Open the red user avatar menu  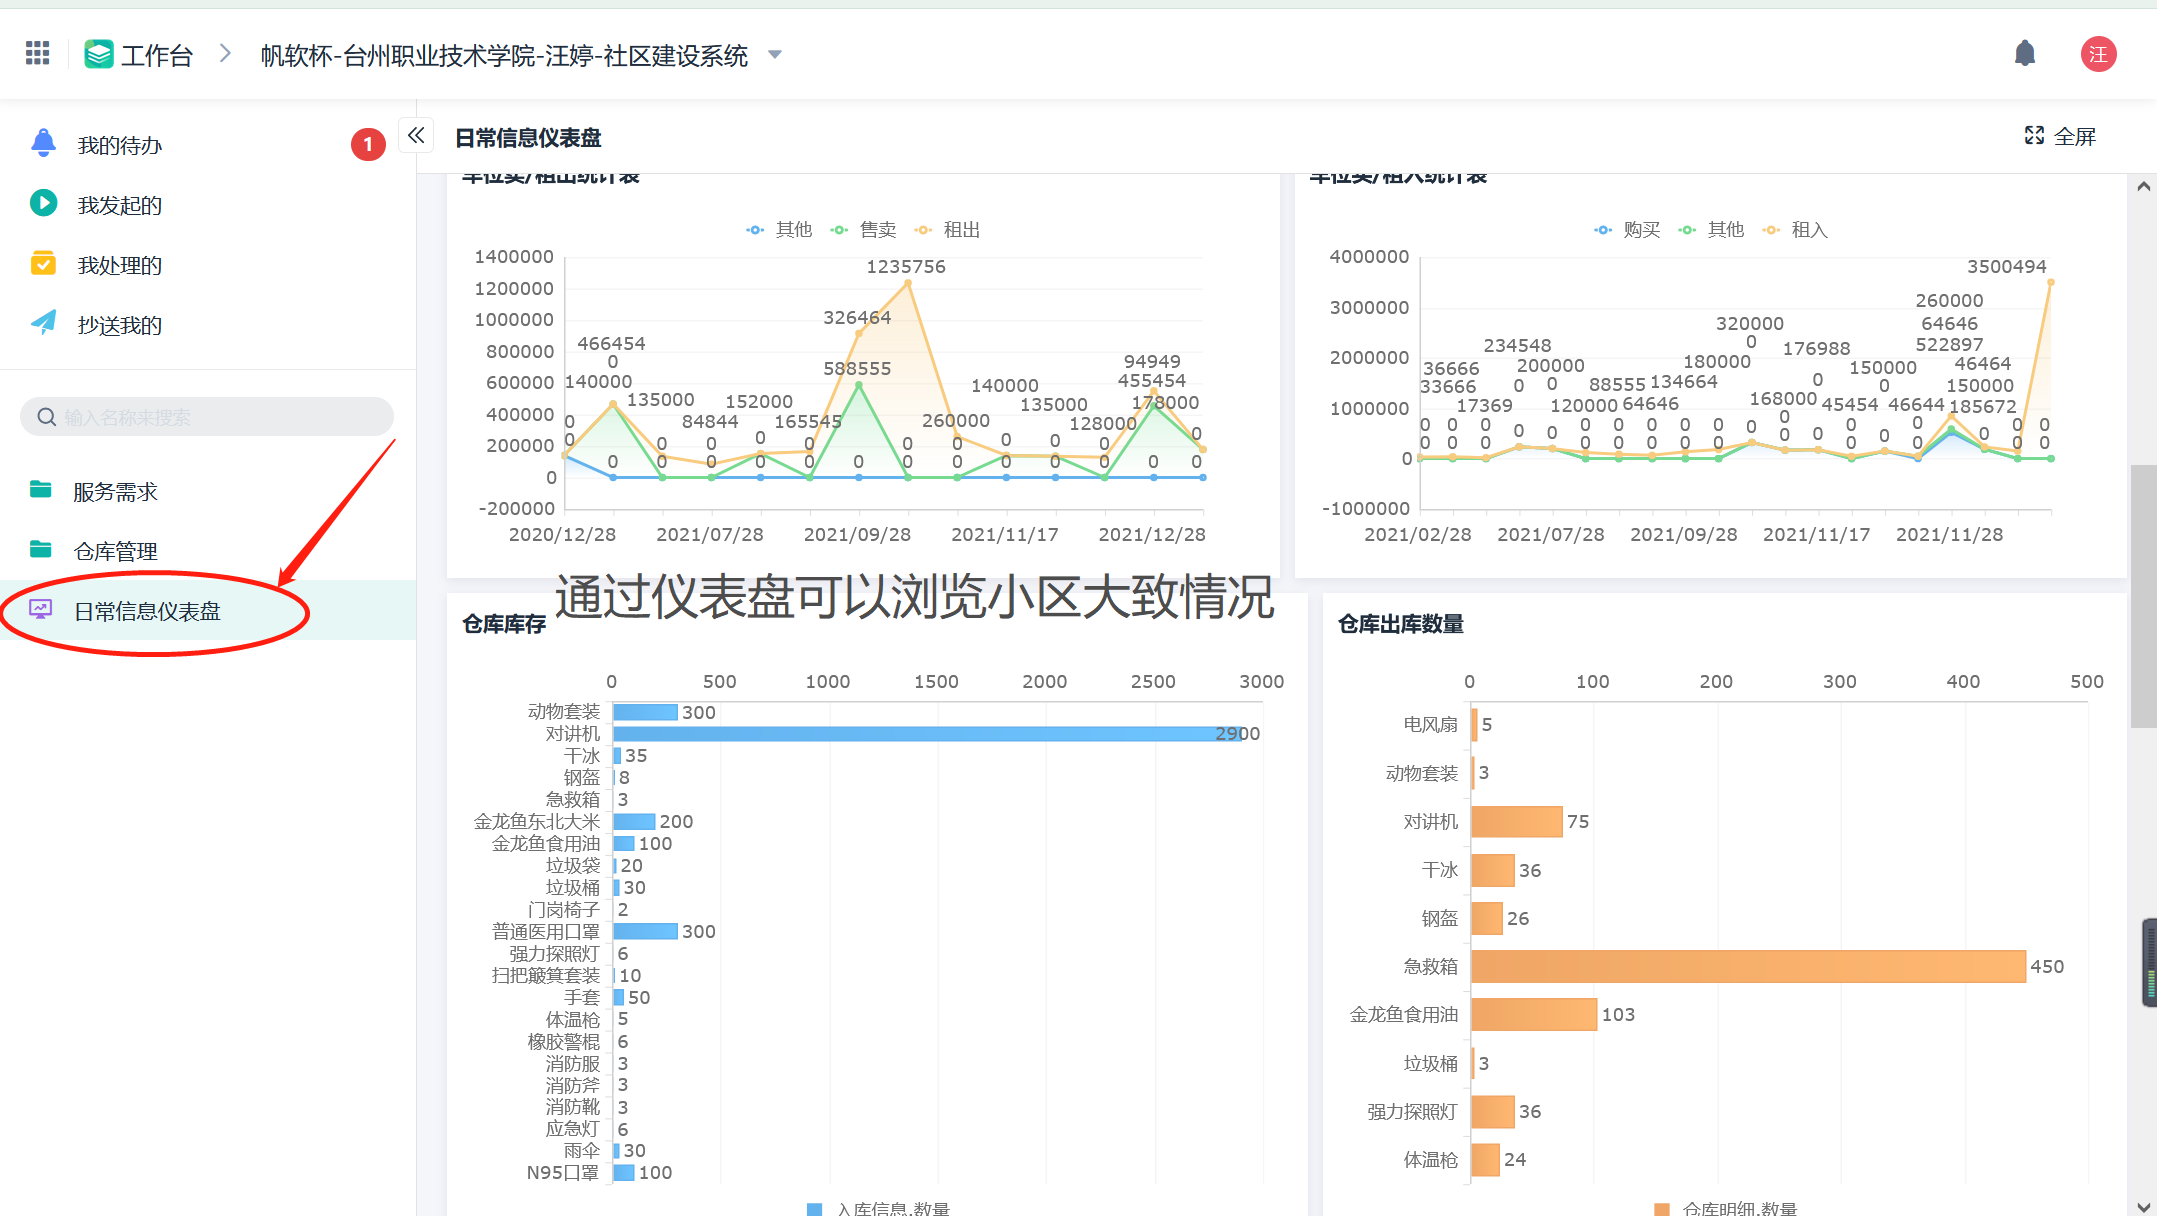(2098, 54)
